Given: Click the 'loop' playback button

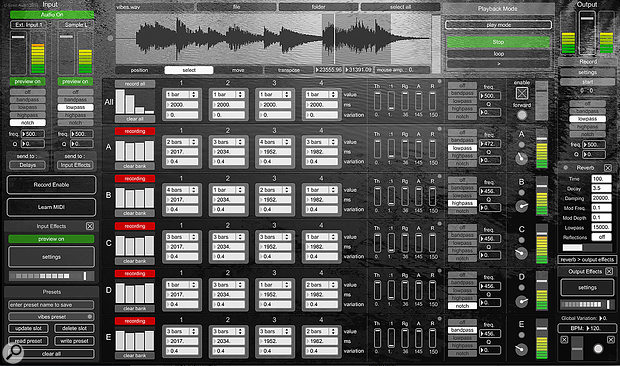Looking at the screenshot, I should click(x=498, y=54).
